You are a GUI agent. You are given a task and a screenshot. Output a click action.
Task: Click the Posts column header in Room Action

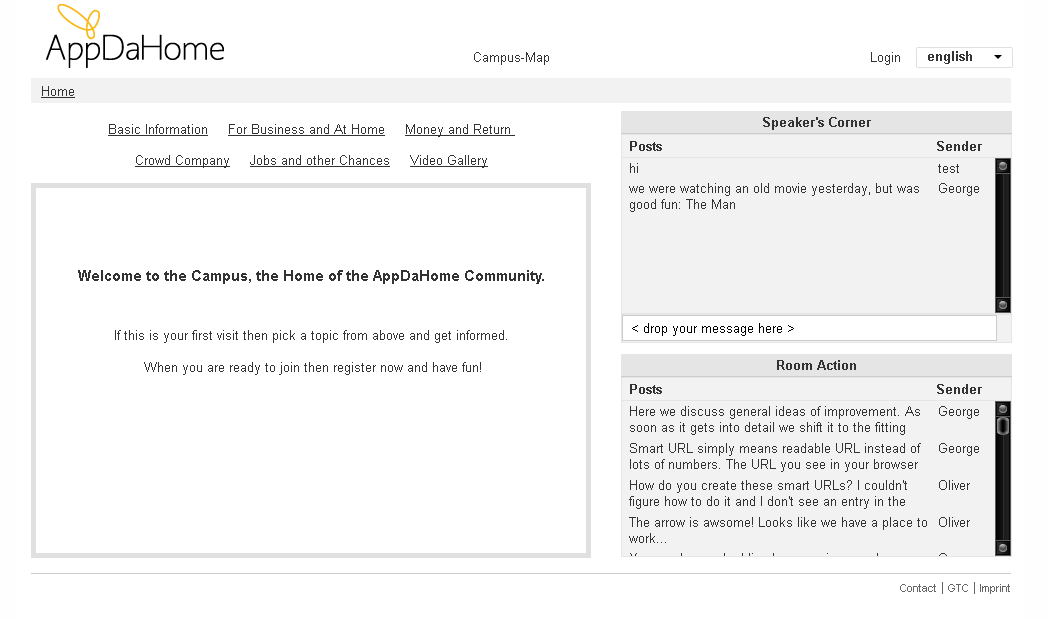pos(646,390)
